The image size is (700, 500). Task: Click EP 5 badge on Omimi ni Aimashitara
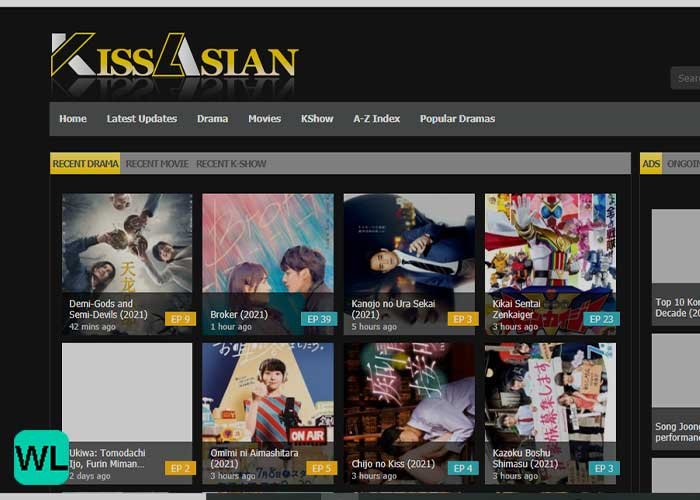pyautogui.click(x=321, y=468)
